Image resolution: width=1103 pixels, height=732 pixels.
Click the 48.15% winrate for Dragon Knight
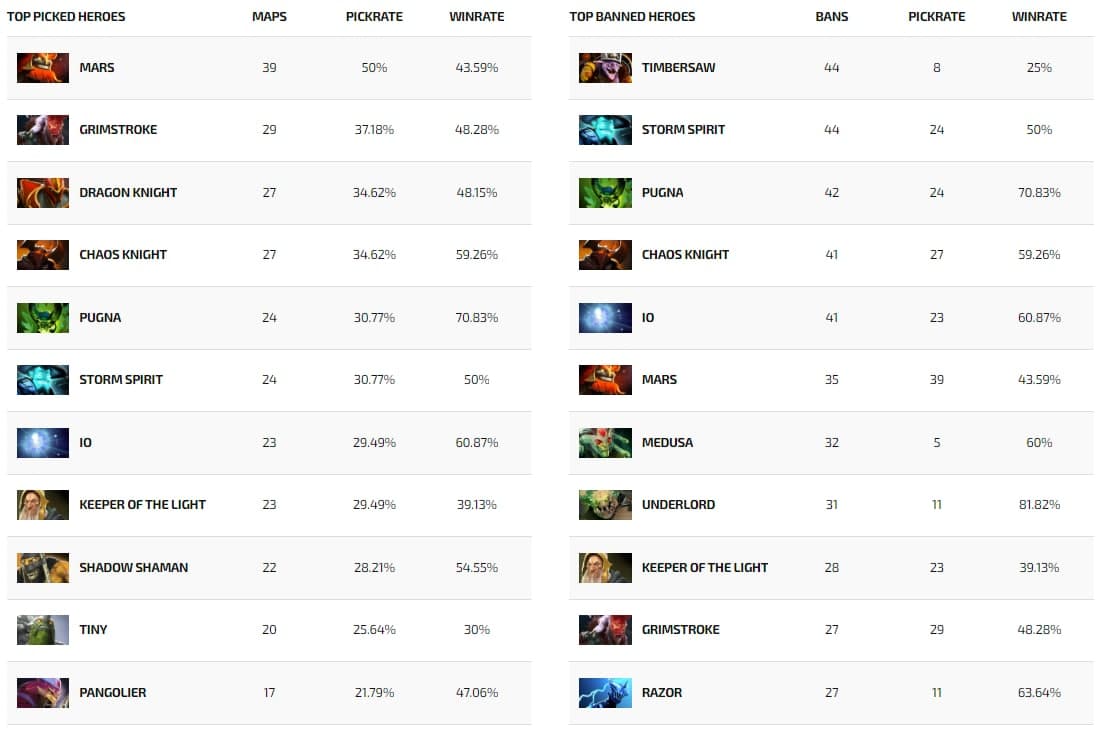pyautogui.click(x=477, y=192)
